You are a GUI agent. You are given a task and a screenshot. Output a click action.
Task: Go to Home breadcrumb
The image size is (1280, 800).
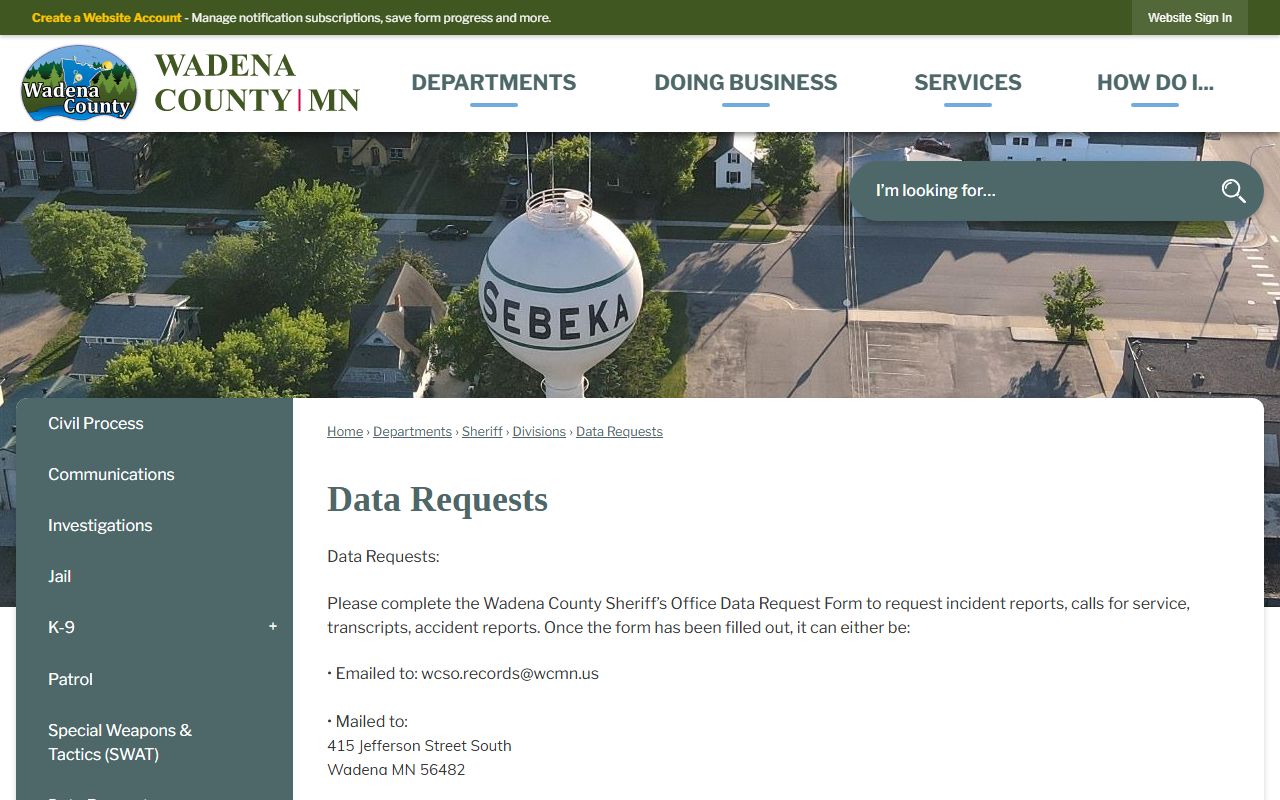[345, 432]
